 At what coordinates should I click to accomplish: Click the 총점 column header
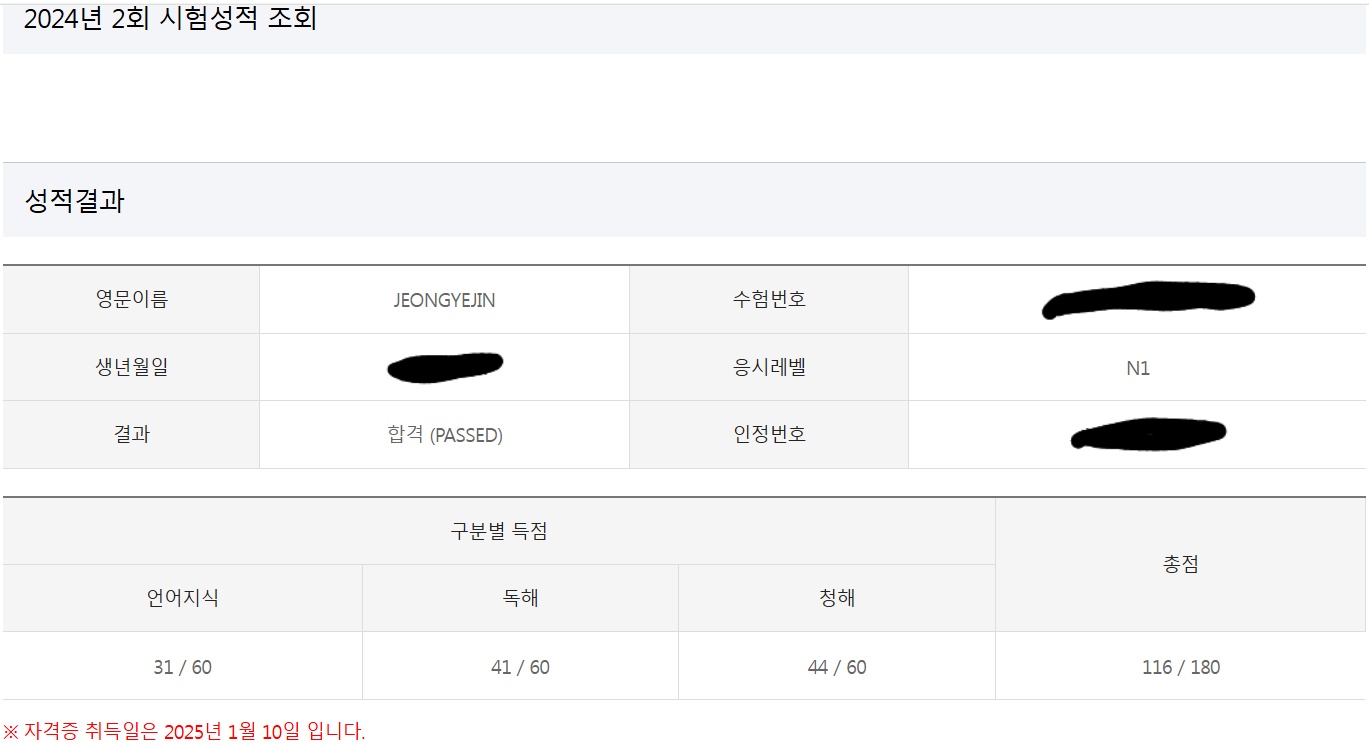click(1180, 565)
